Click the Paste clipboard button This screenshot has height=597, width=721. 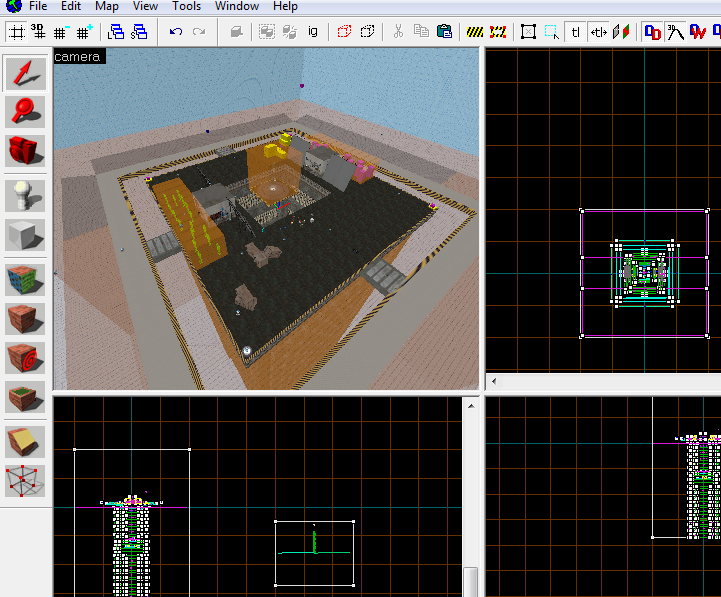click(443, 32)
